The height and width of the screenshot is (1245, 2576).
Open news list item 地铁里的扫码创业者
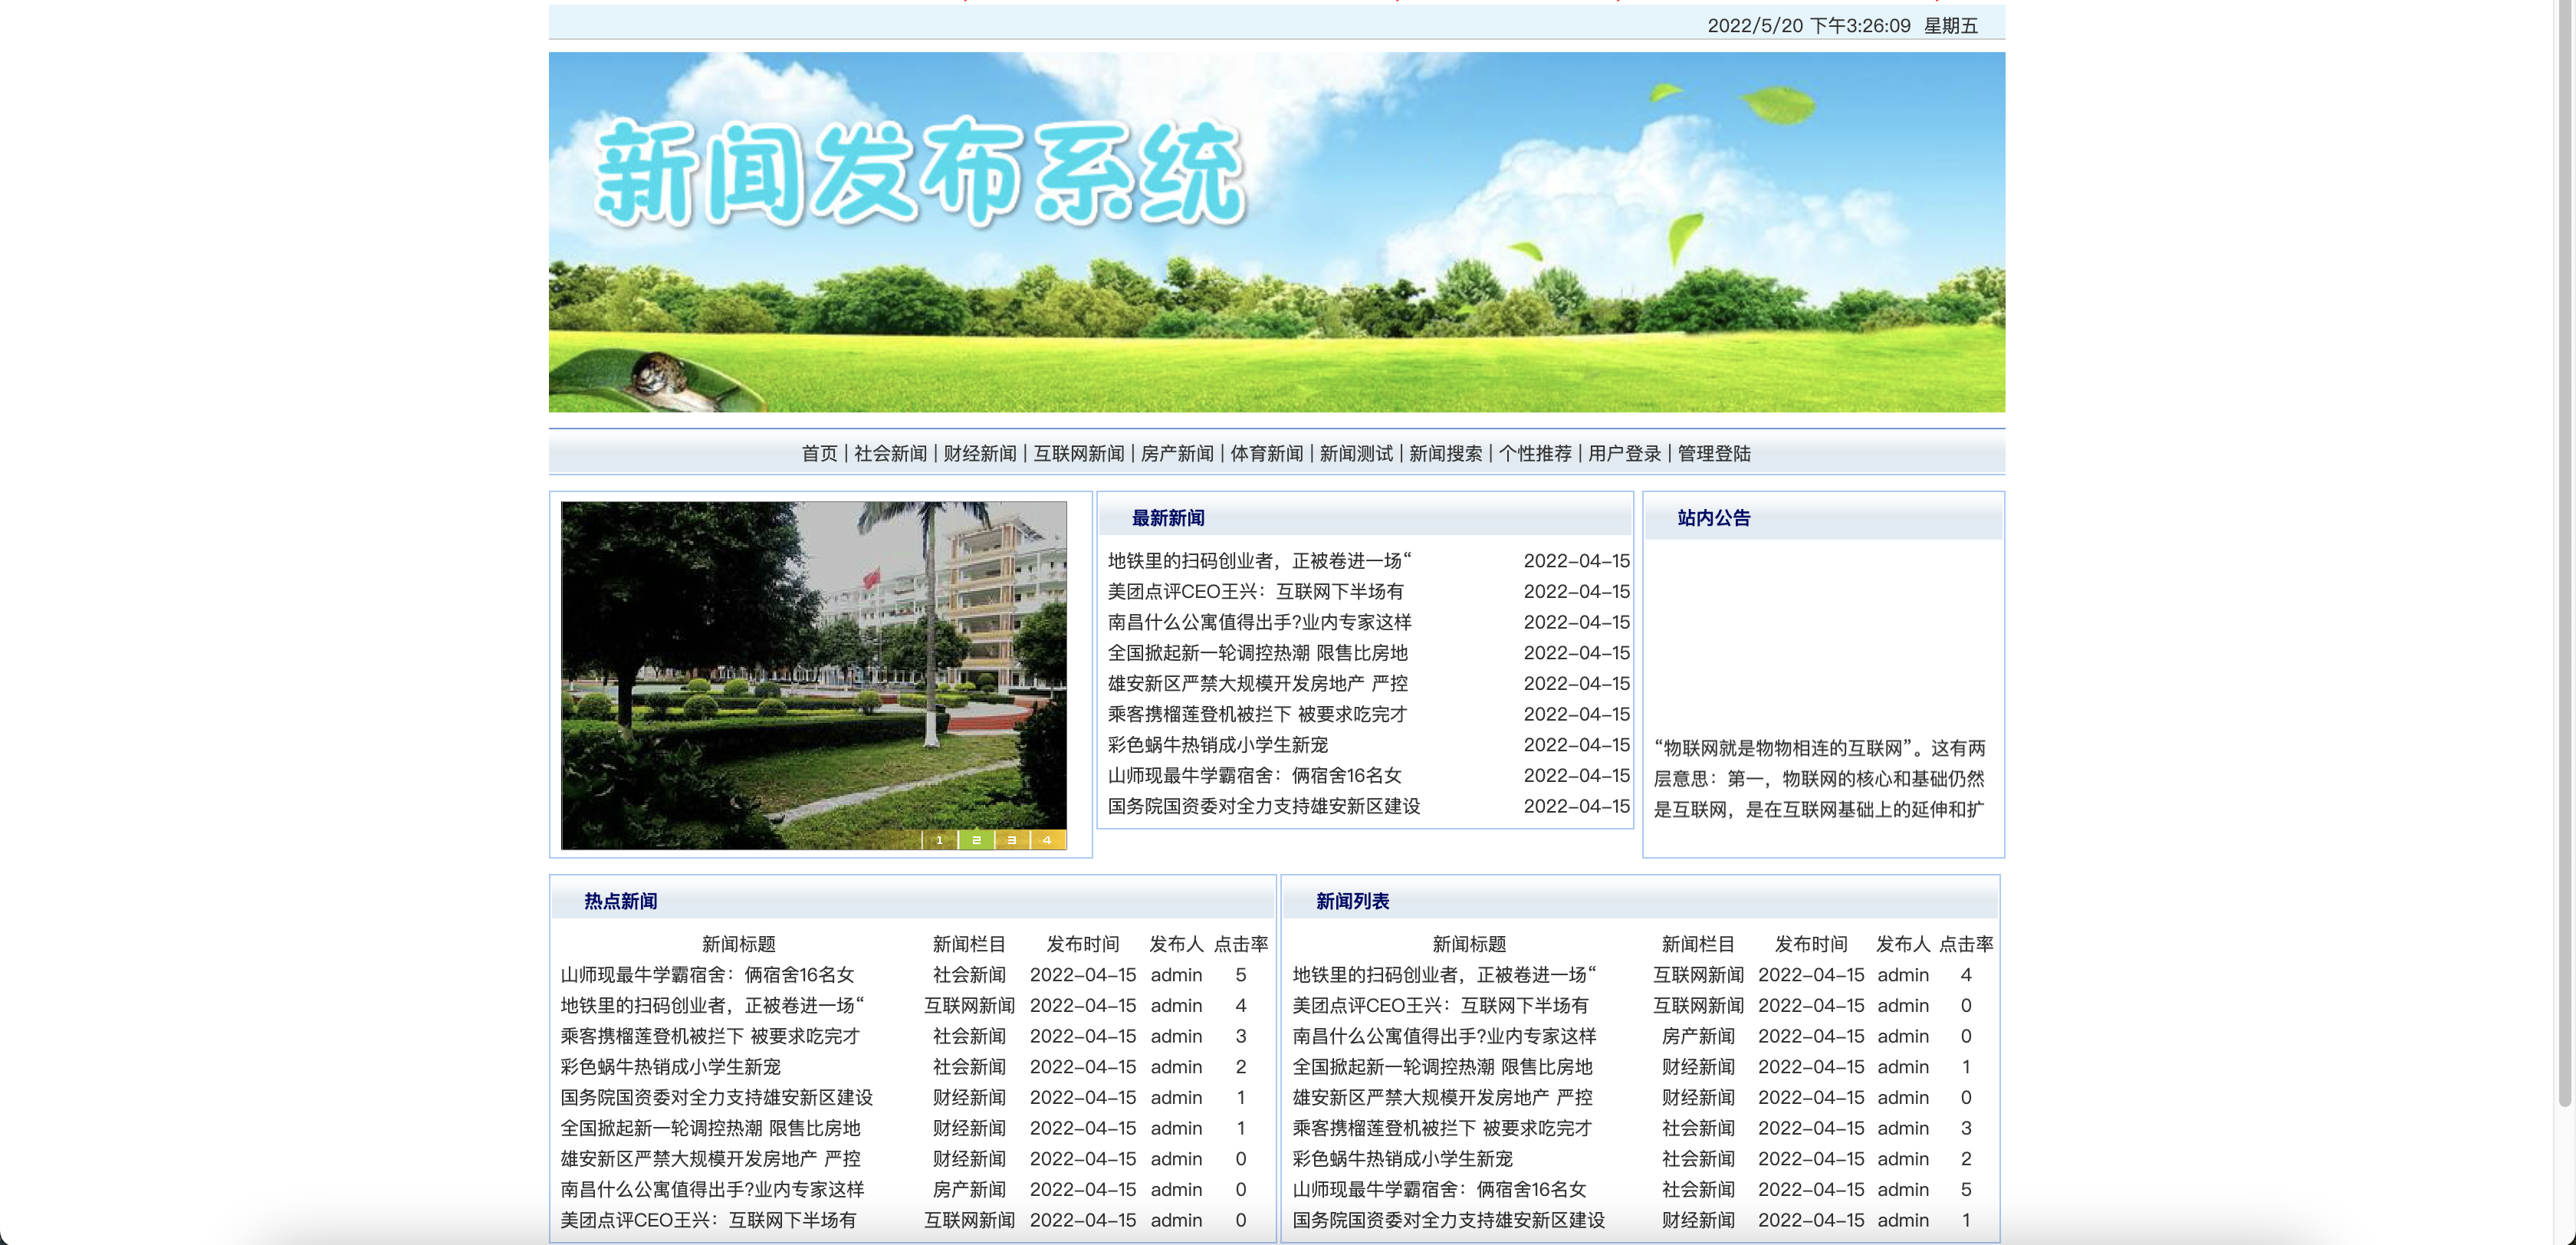point(1444,975)
